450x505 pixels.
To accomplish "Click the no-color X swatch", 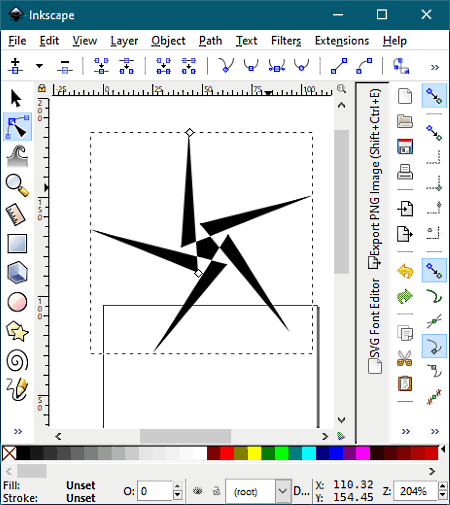I will tap(9, 453).
